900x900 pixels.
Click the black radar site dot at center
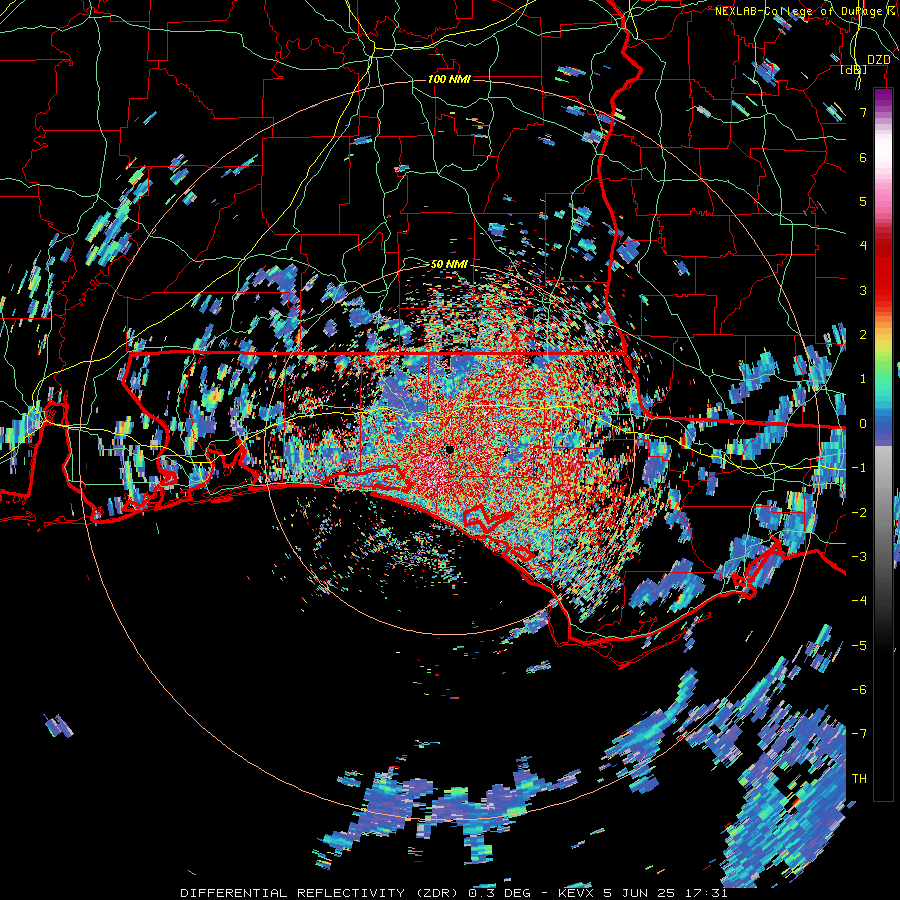449,449
